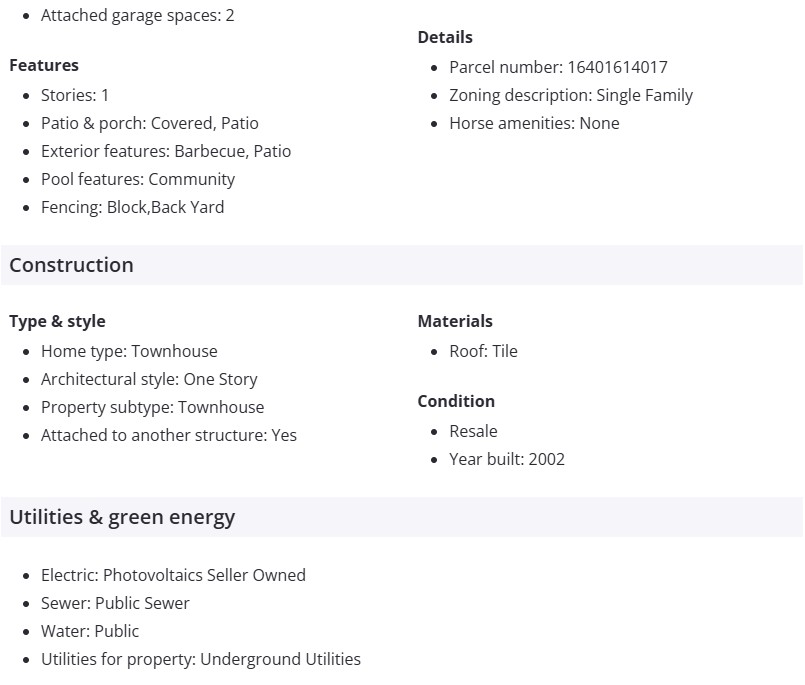Click Sewer: Public Sewer entry
This screenshot has height=685, width=805.
tap(115, 603)
